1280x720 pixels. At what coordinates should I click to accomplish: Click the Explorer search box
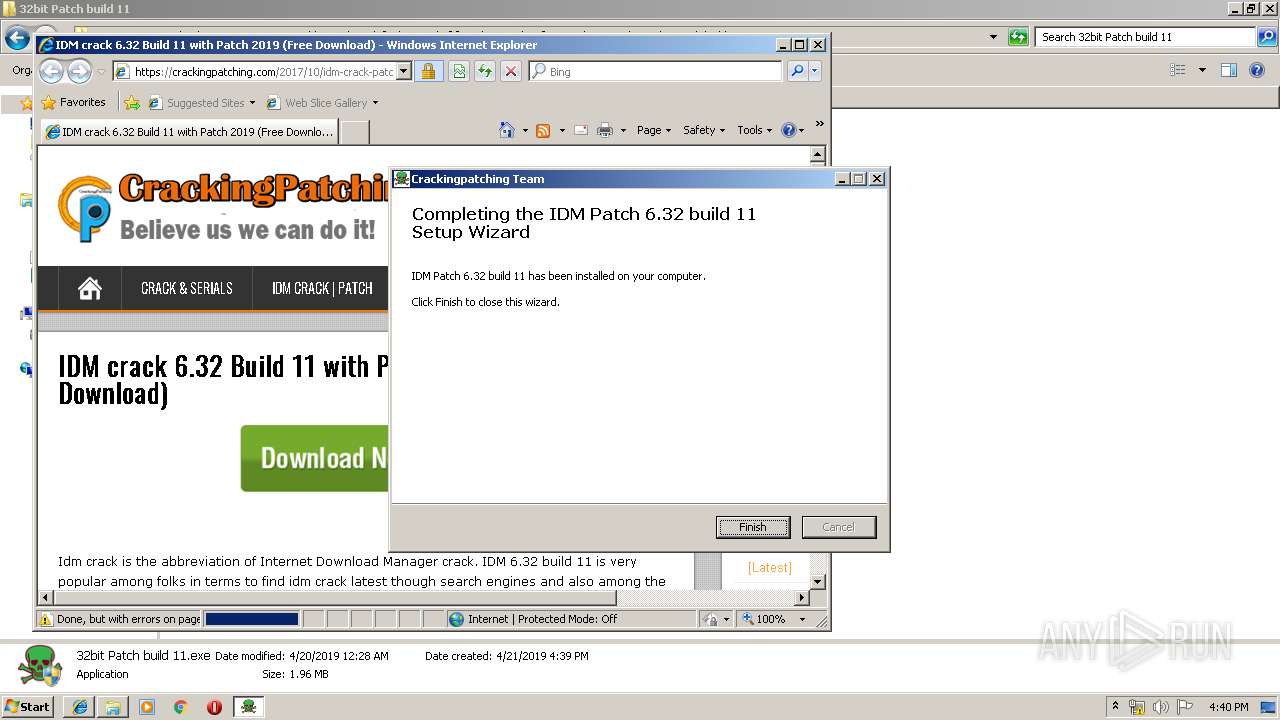[1146, 37]
